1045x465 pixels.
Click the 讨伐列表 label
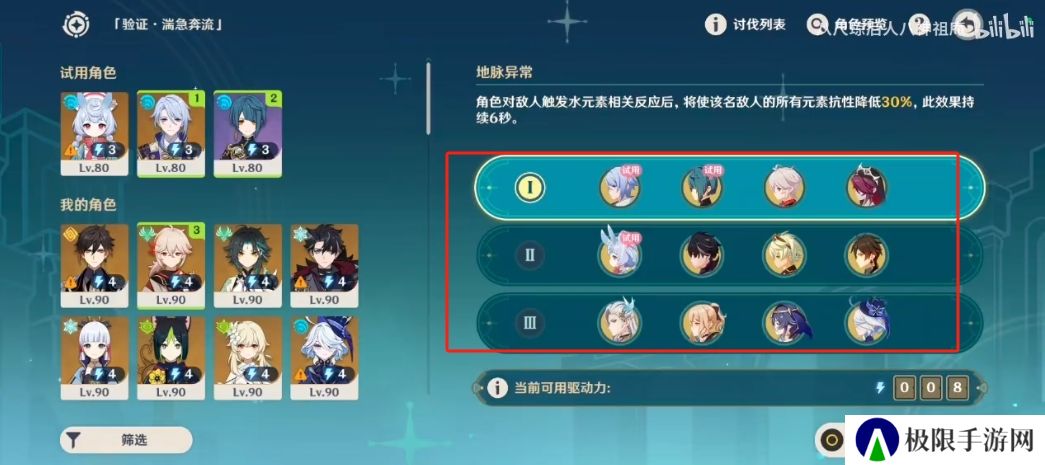759,25
